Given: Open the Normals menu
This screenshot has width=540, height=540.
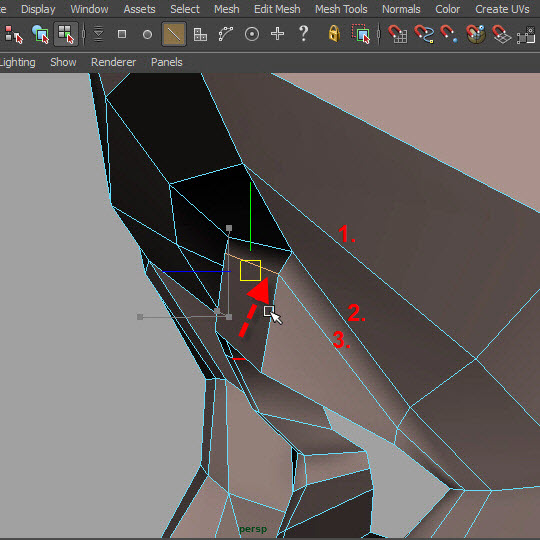Looking at the screenshot, I should pyautogui.click(x=401, y=9).
